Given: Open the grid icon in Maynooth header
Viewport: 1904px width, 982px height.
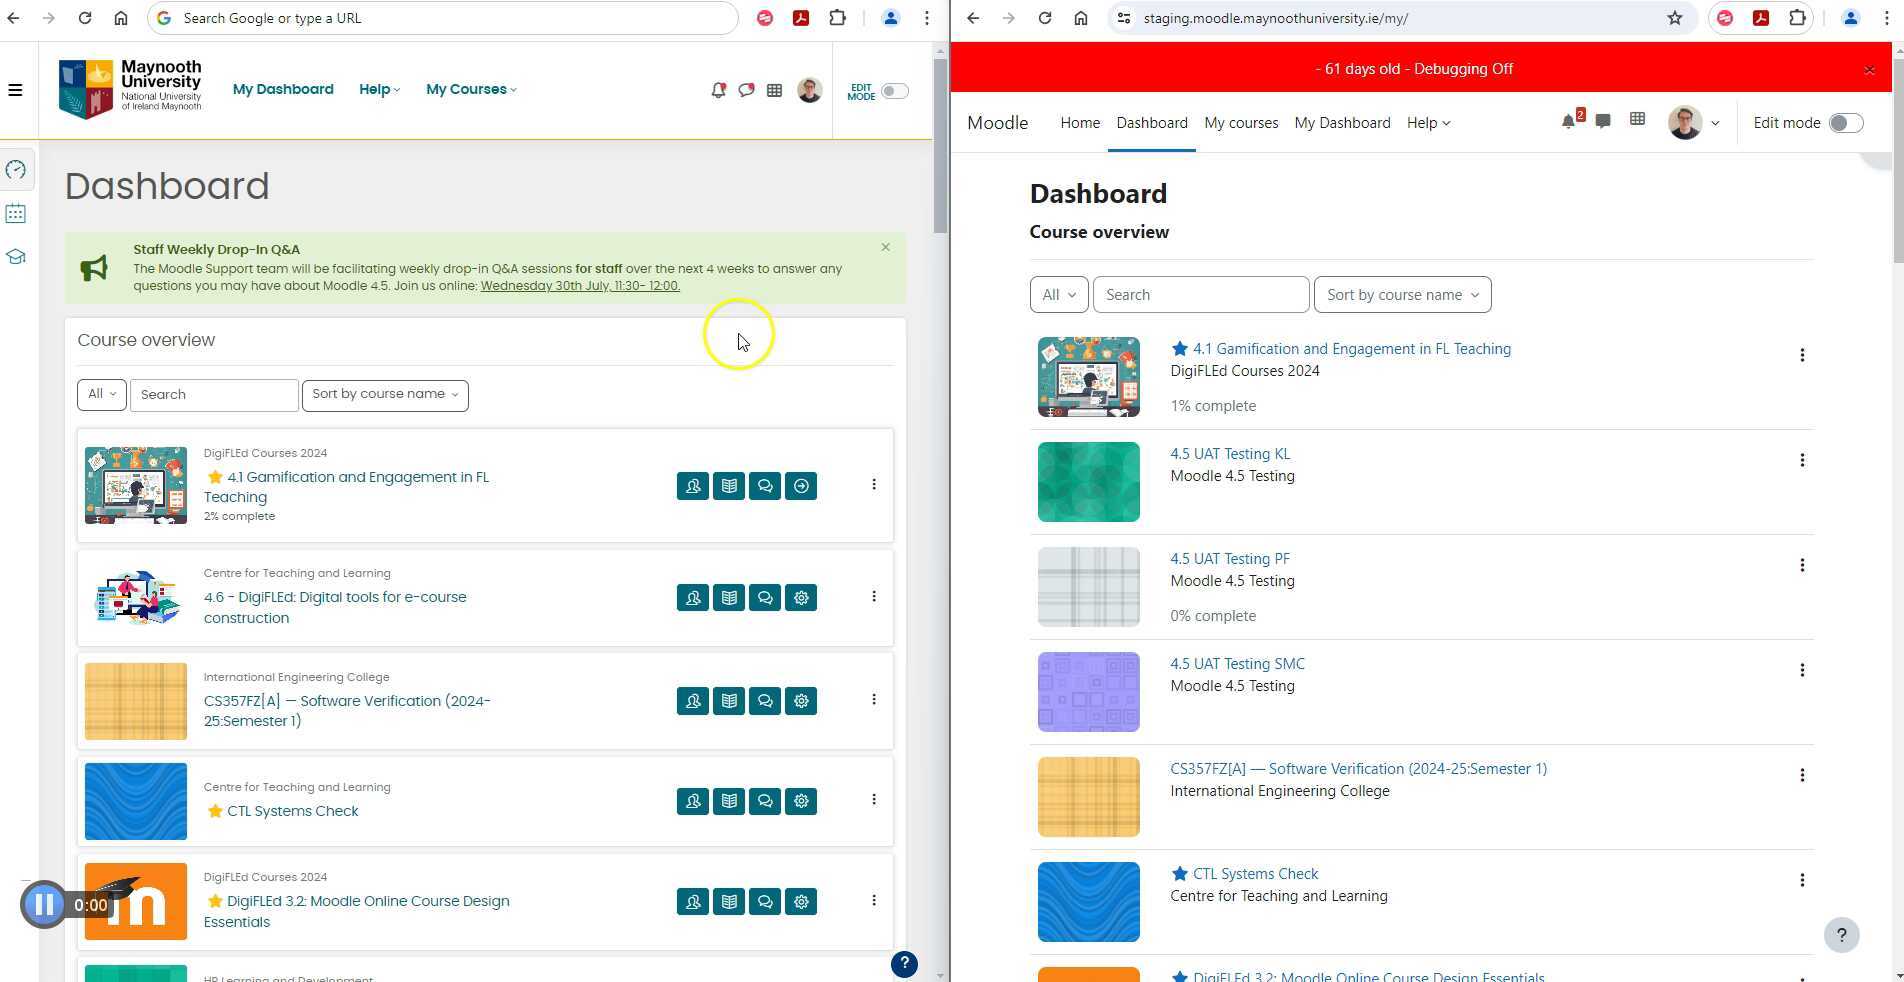Looking at the screenshot, I should tap(774, 90).
